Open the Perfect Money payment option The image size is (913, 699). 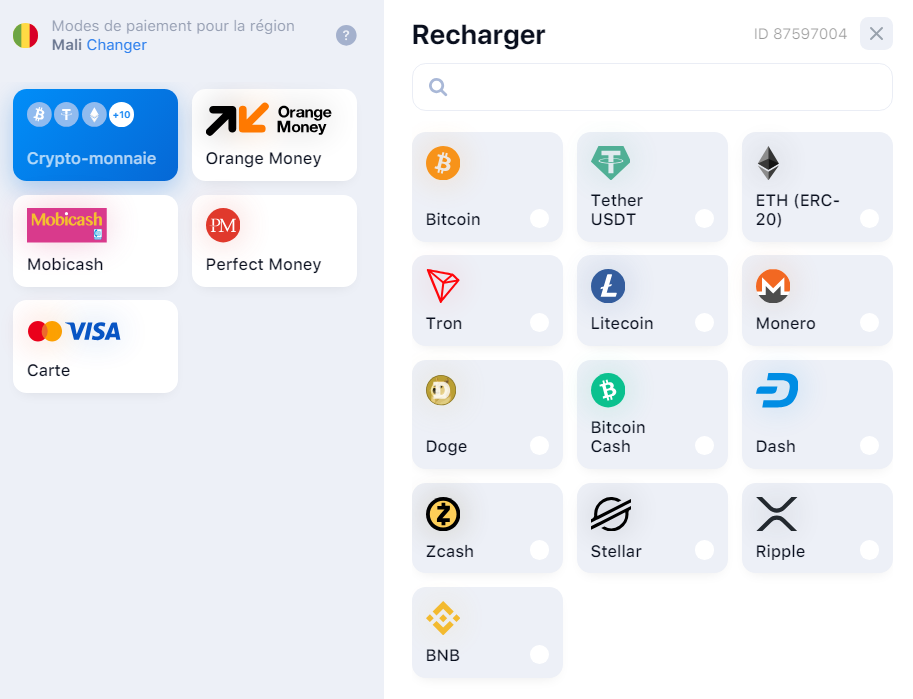pos(274,241)
